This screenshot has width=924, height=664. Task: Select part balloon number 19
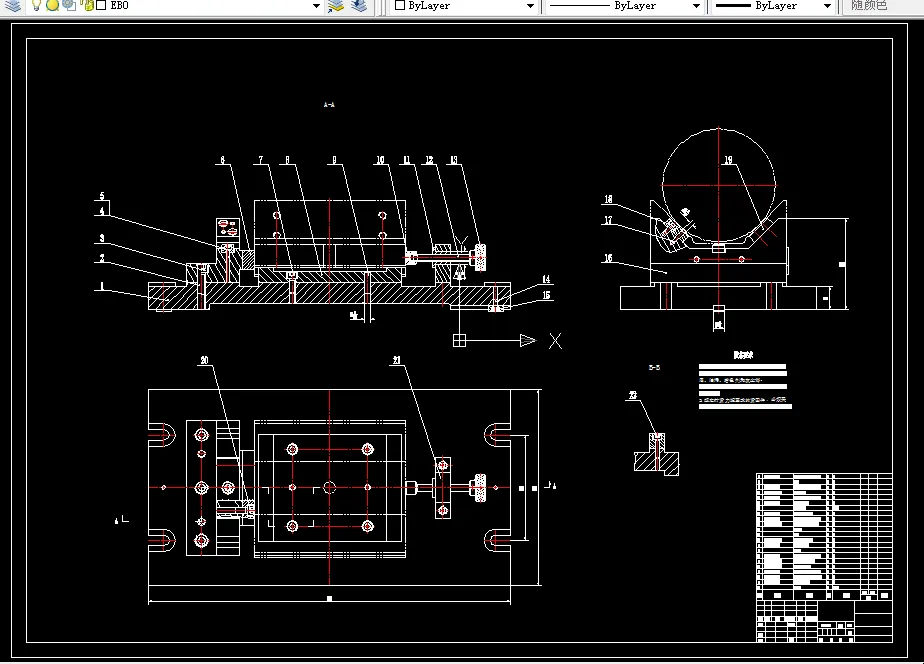coord(728,160)
